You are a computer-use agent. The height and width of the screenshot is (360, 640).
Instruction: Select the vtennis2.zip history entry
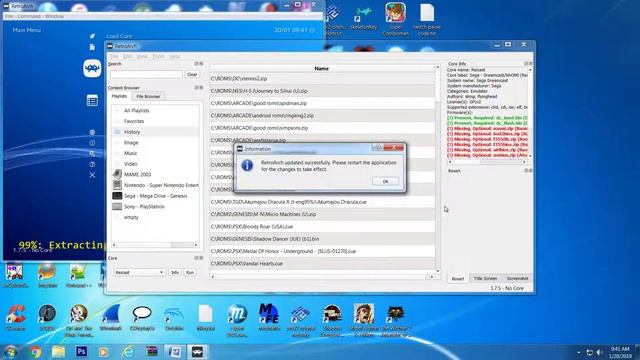(322, 78)
